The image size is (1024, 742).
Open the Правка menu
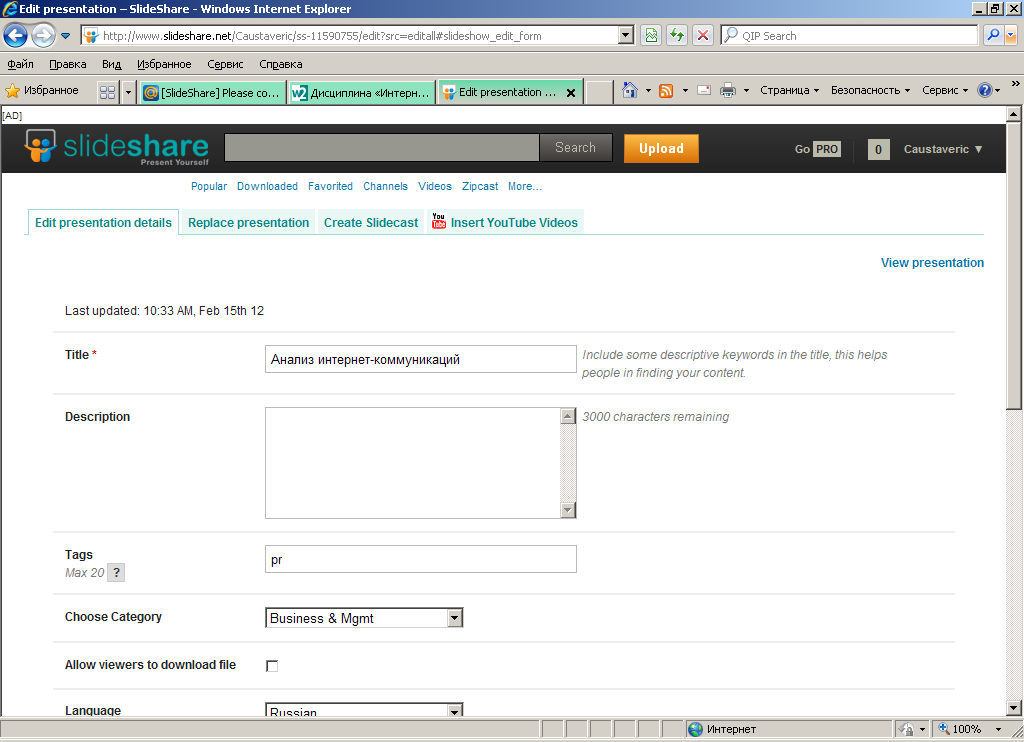click(x=67, y=64)
